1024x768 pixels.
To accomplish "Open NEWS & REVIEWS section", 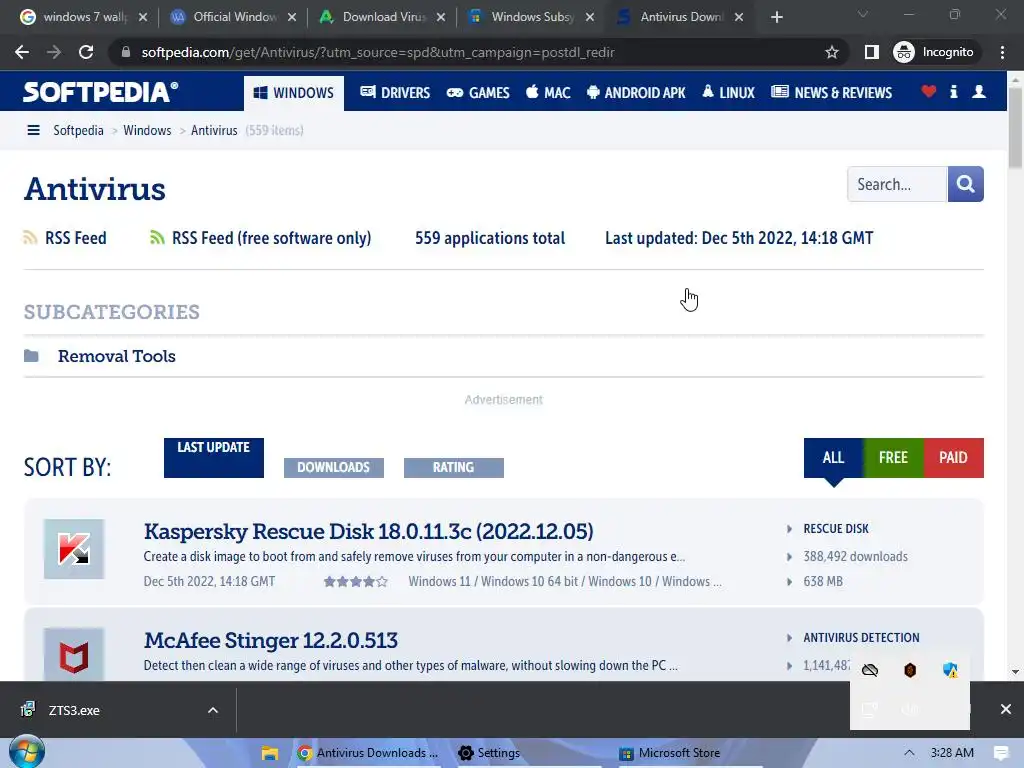I will [831, 93].
